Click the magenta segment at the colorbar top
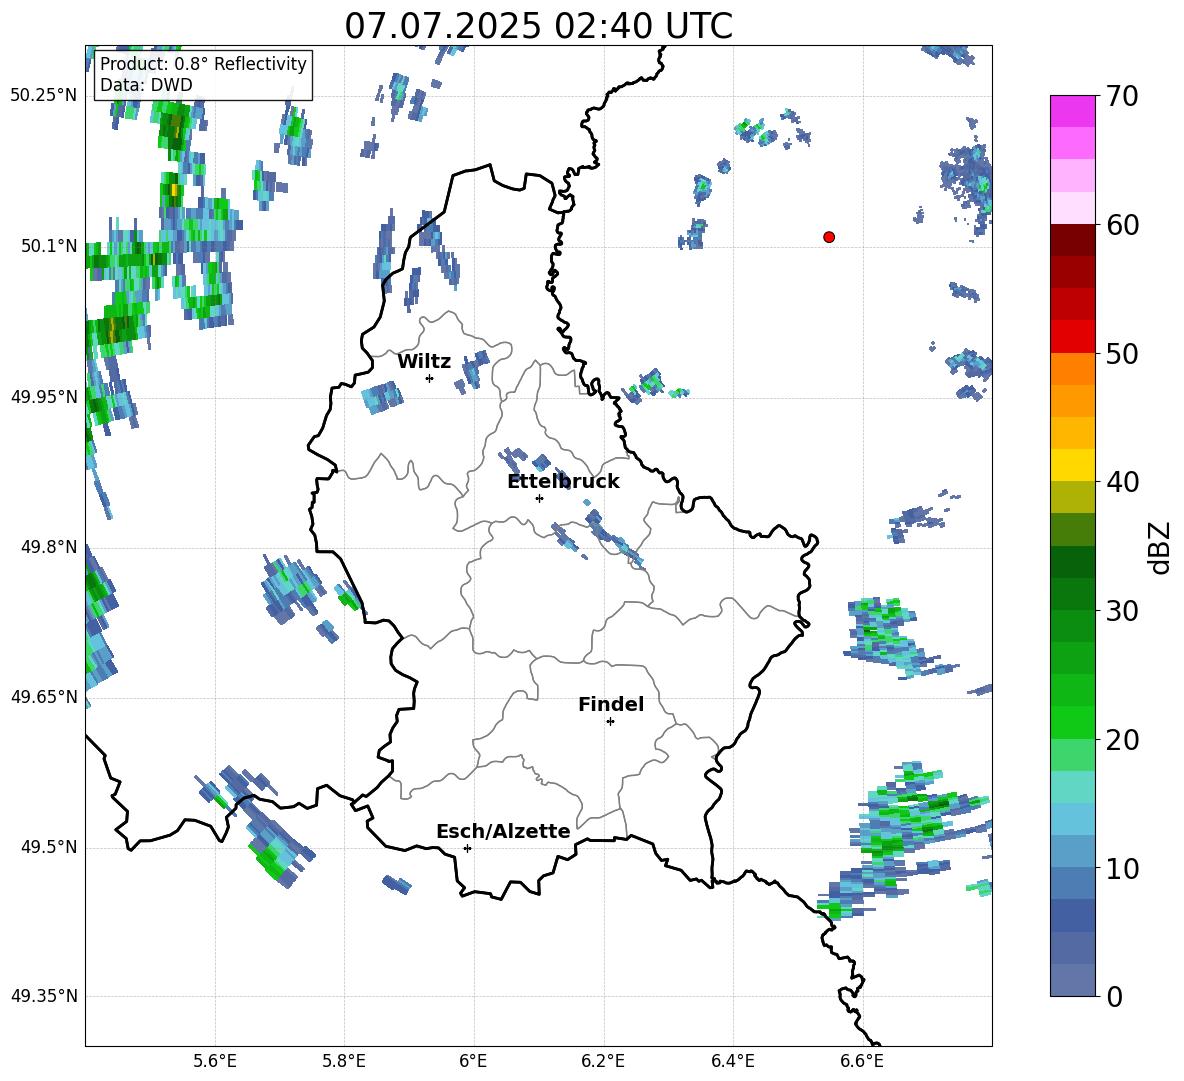Viewport: 1184px width, 1081px height. (x=1072, y=111)
